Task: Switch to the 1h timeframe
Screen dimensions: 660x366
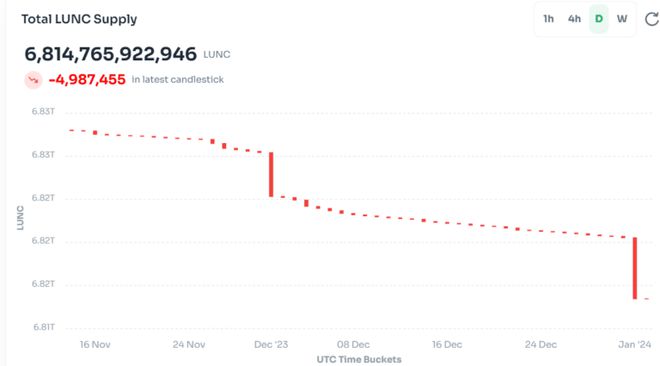Action: point(548,19)
